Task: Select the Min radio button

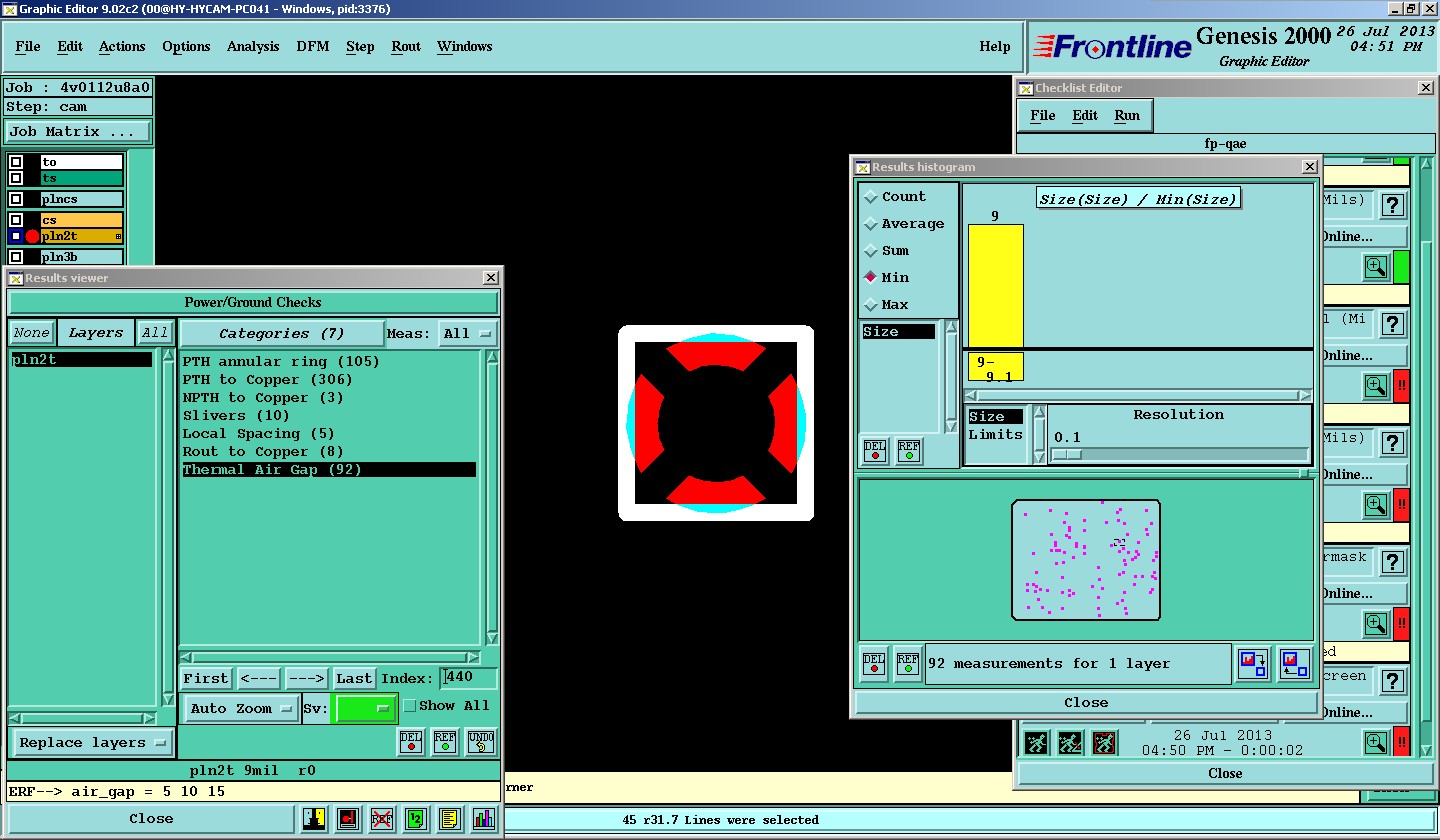Action: point(870,278)
